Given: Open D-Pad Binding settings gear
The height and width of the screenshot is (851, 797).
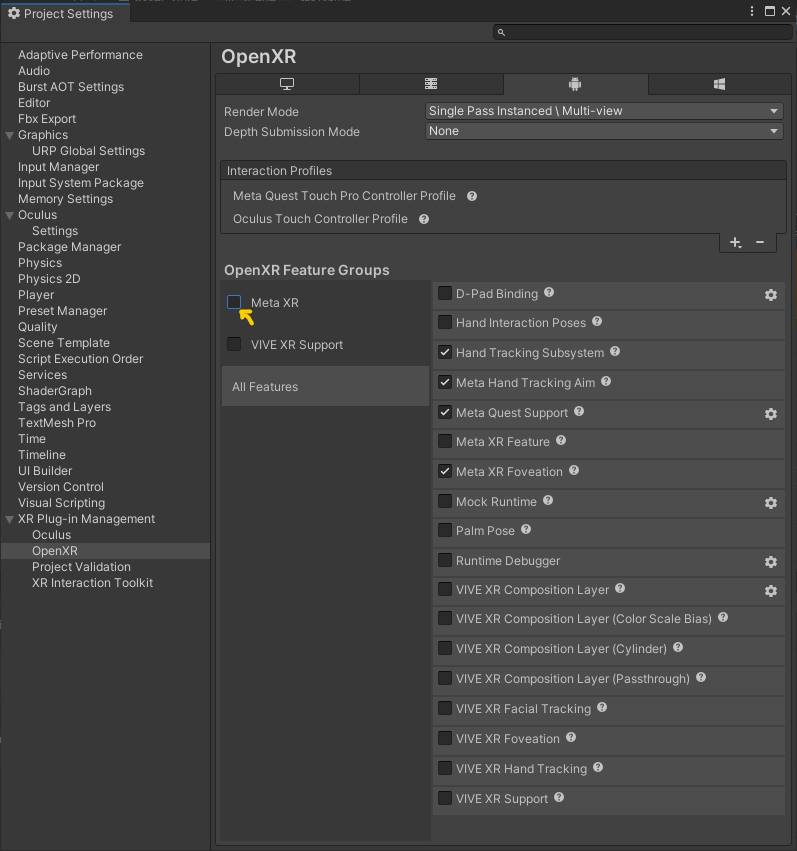Looking at the screenshot, I should 770,295.
